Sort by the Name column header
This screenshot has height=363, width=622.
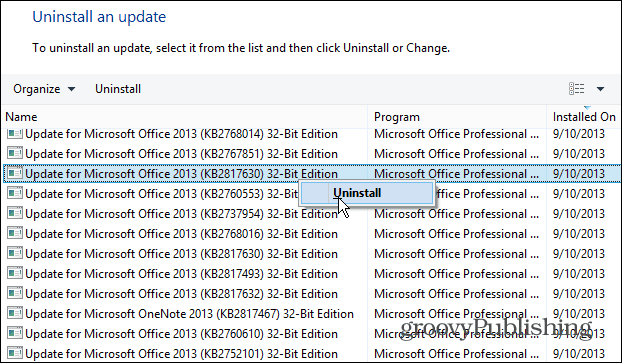click(21, 117)
